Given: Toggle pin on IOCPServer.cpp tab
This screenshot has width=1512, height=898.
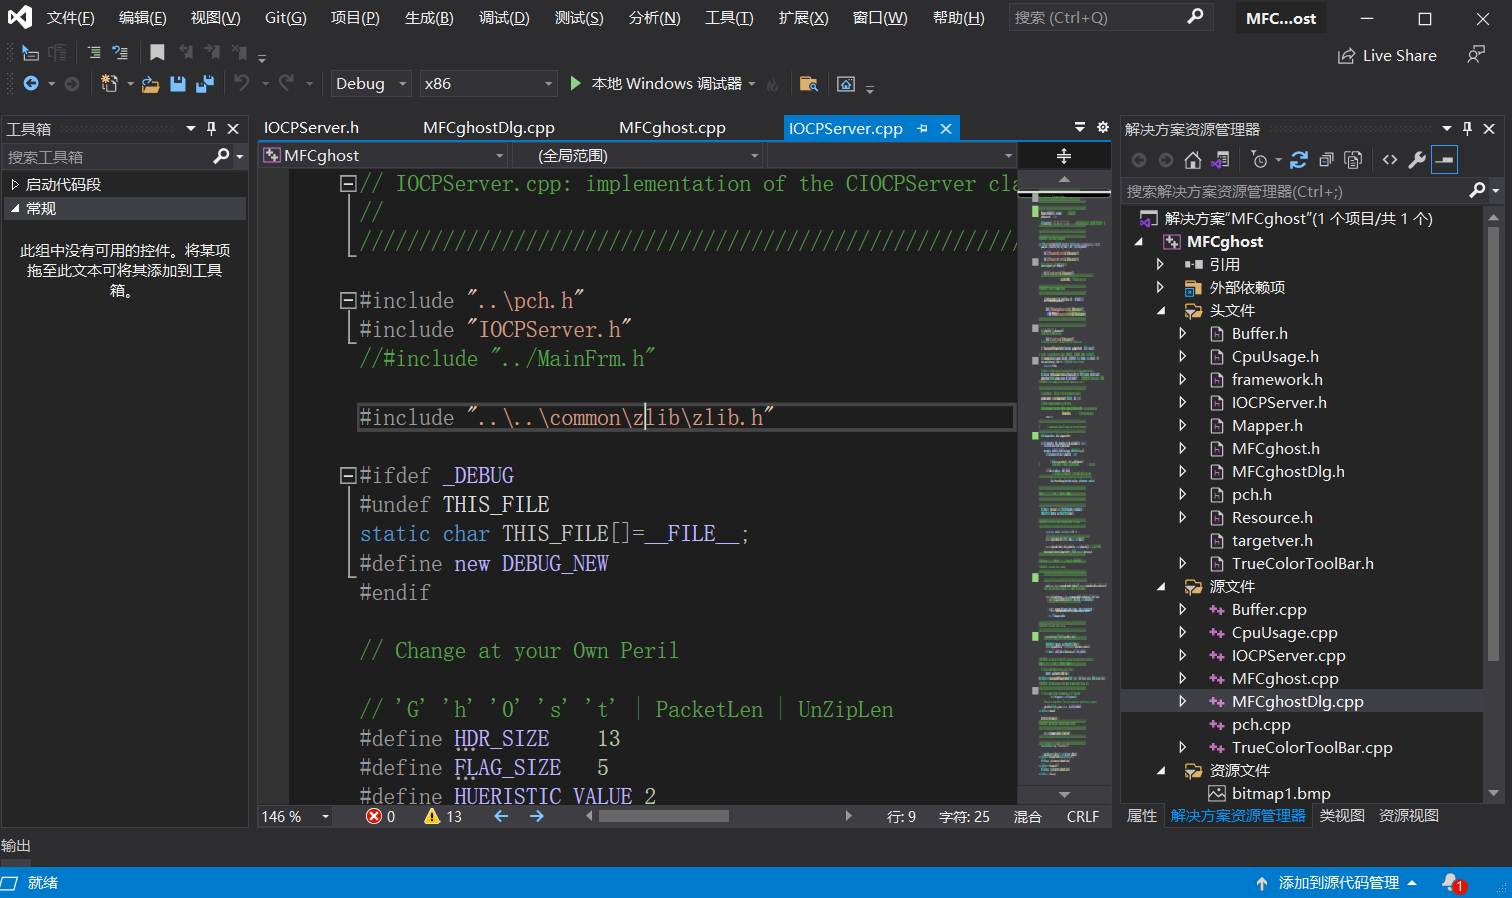Looking at the screenshot, I should (x=922, y=128).
